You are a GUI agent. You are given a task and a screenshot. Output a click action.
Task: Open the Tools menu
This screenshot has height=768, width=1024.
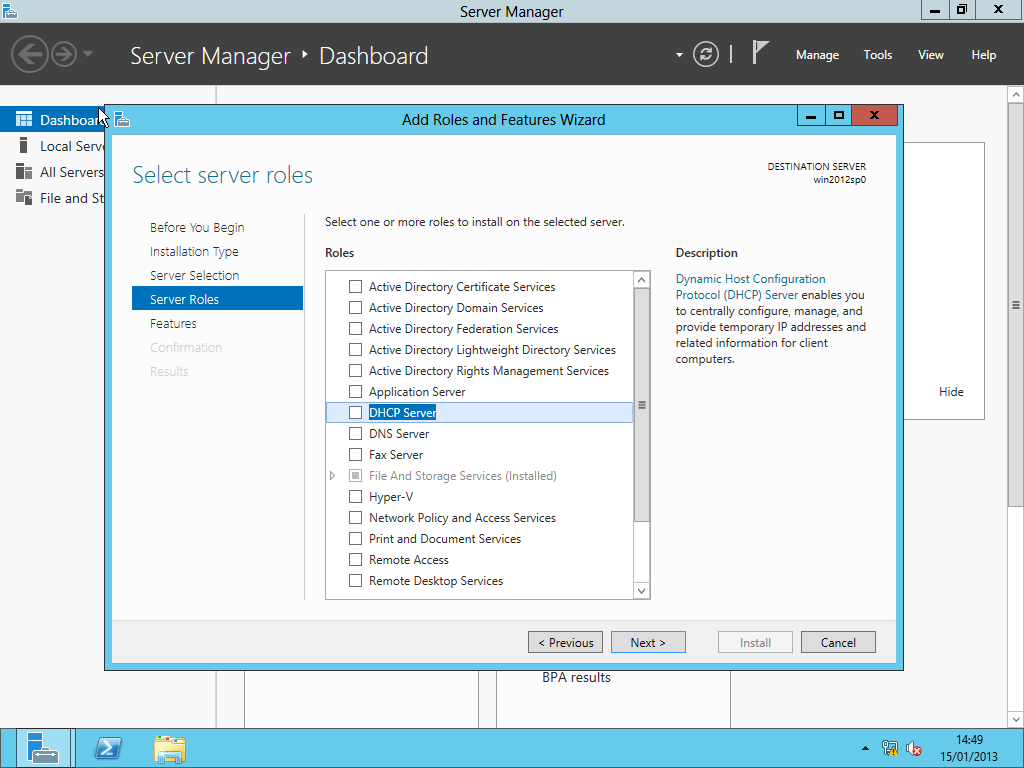[x=878, y=55]
